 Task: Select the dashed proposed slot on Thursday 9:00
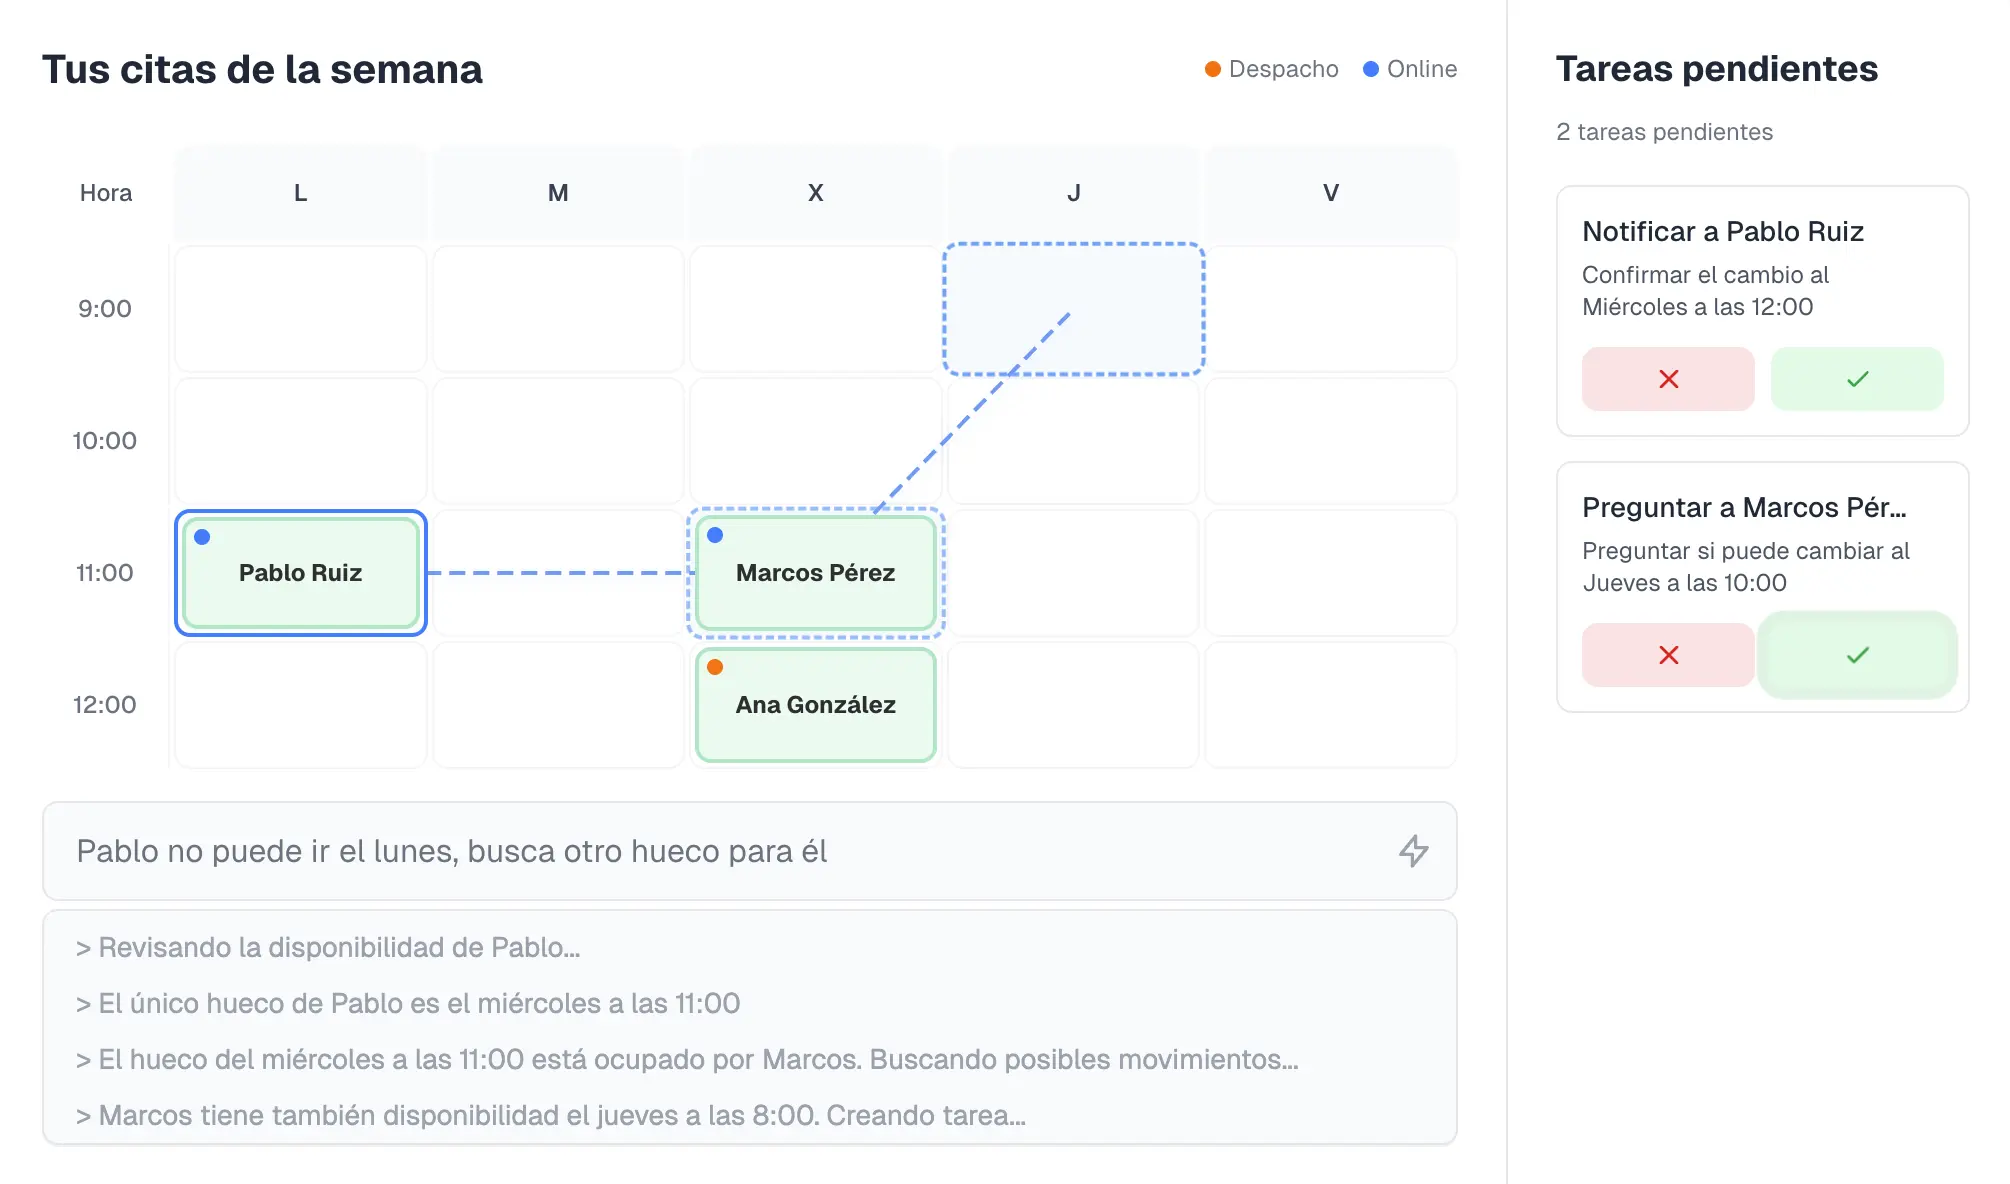pos(1074,308)
